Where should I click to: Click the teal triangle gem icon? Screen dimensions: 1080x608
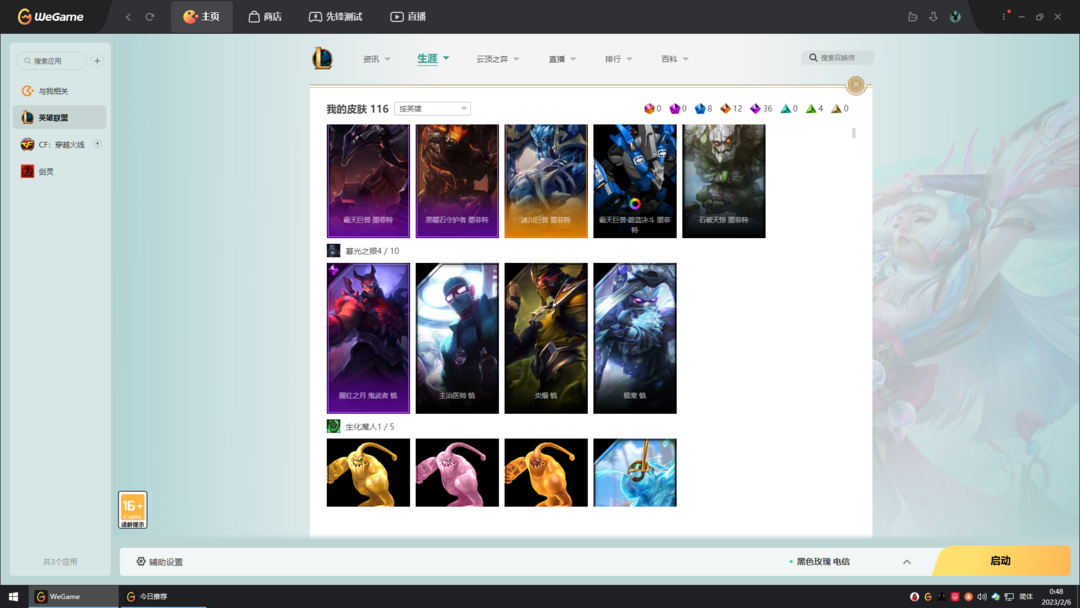(x=785, y=109)
